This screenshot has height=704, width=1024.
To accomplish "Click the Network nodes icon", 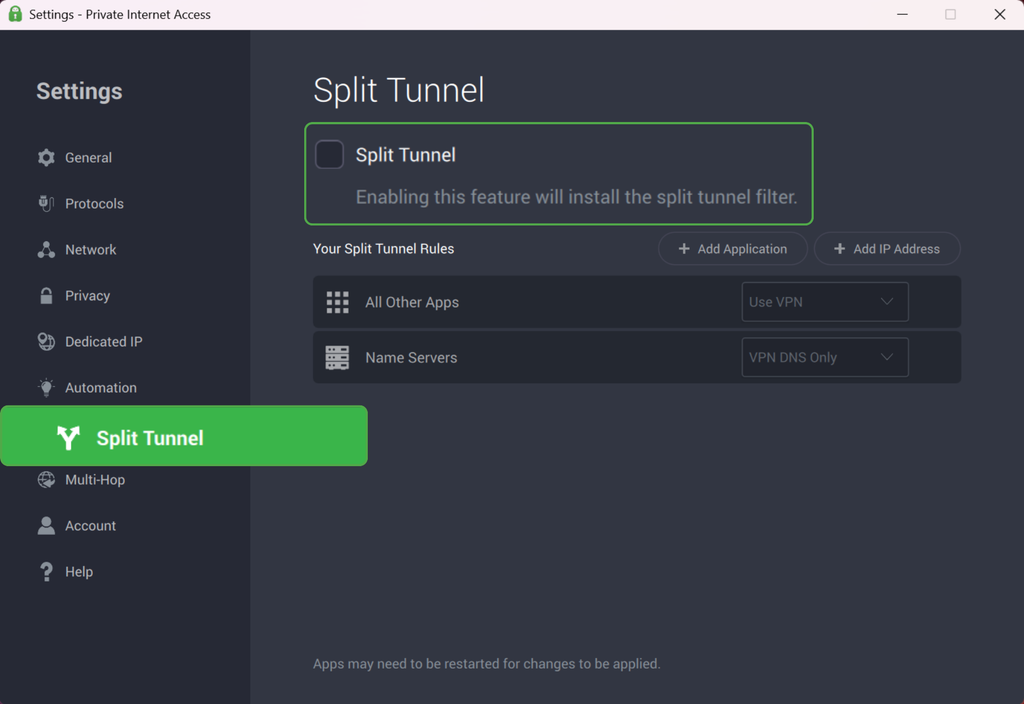I will tap(46, 249).
